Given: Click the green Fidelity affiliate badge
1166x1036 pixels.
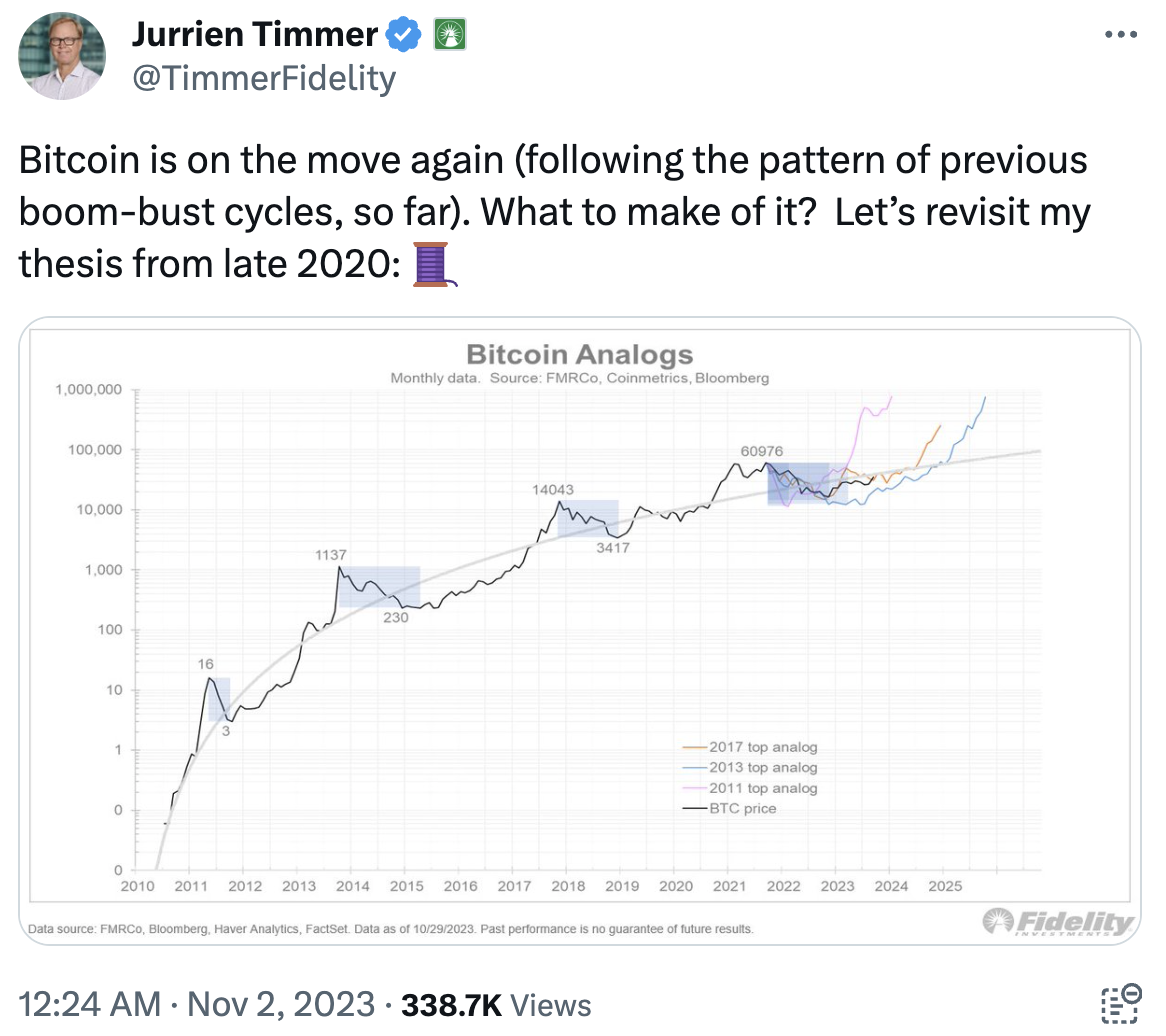Looking at the screenshot, I should [448, 33].
